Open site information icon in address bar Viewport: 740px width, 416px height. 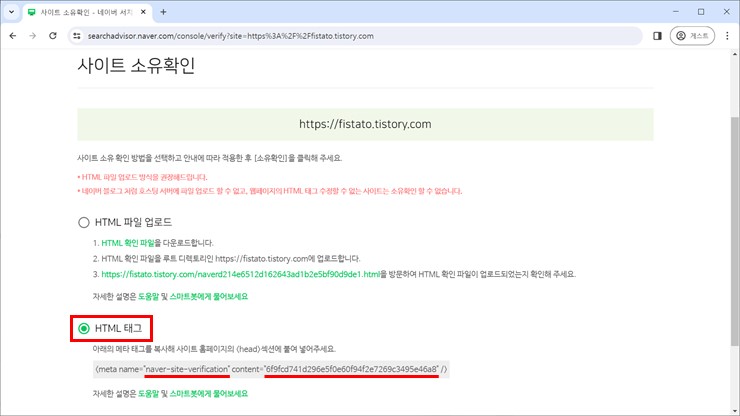coord(77,36)
